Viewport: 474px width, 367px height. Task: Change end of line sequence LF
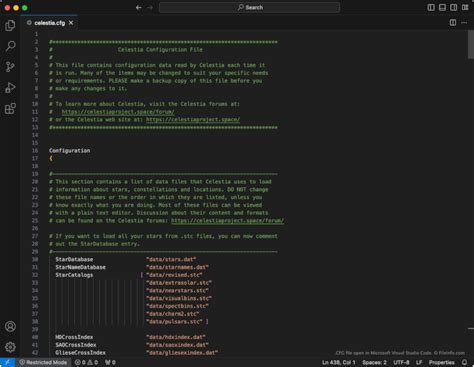coord(419,362)
